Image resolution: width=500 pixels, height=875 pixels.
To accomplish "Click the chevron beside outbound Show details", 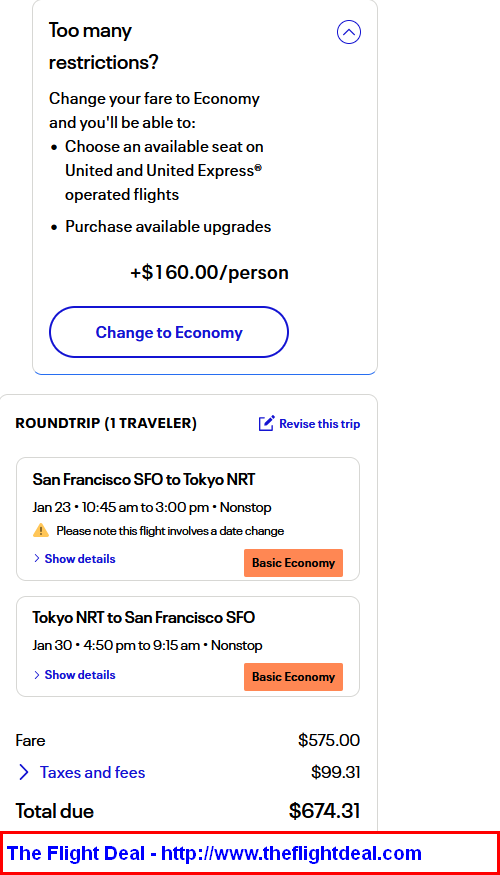I will pos(37,559).
